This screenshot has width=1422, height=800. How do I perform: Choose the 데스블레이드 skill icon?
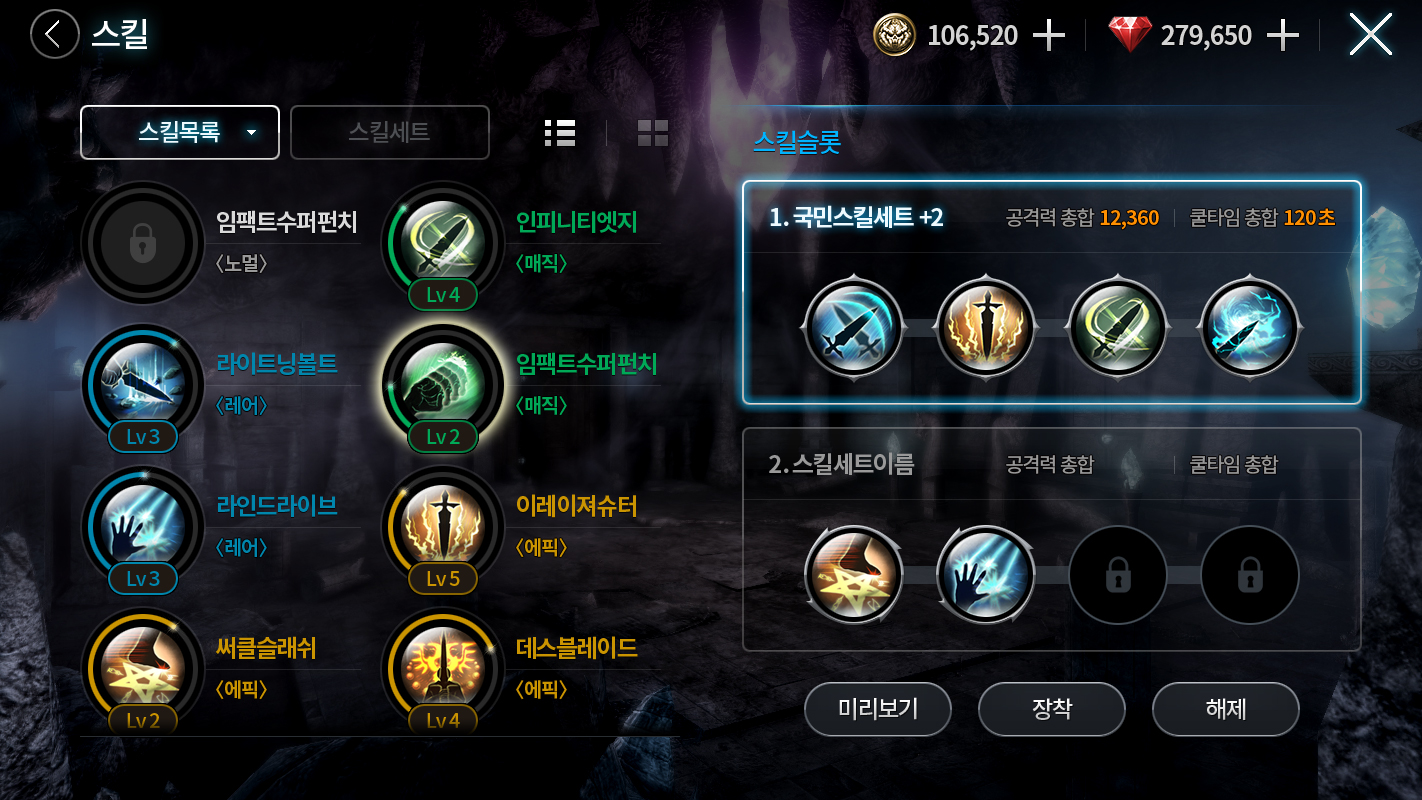pyautogui.click(x=443, y=668)
